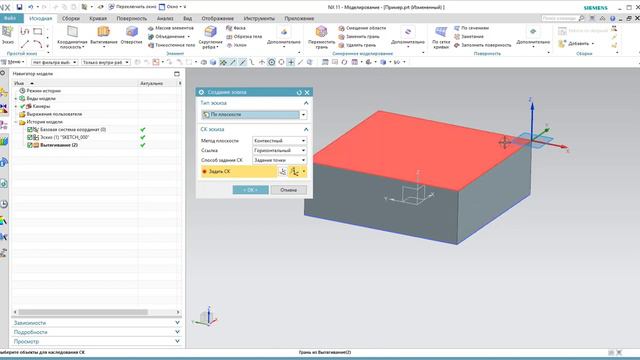Open the selection filter dropdown
The height and width of the screenshot is (360, 640).
54,62
